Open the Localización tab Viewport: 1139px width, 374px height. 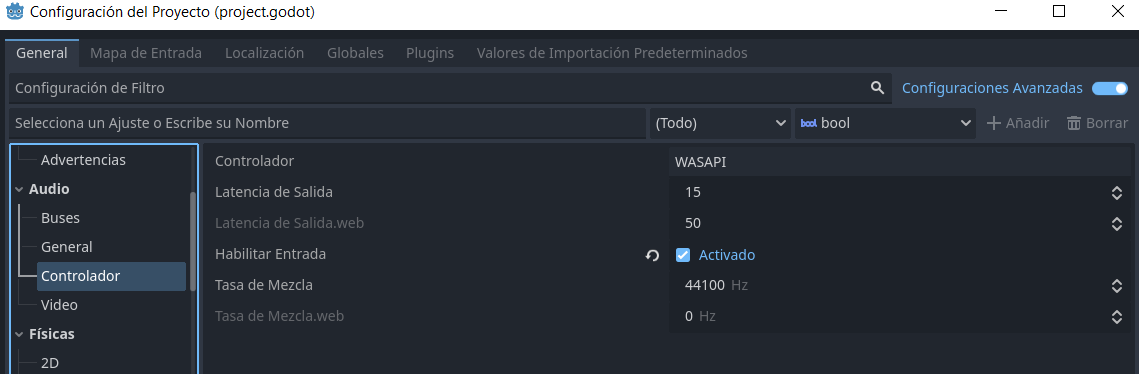point(264,53)
